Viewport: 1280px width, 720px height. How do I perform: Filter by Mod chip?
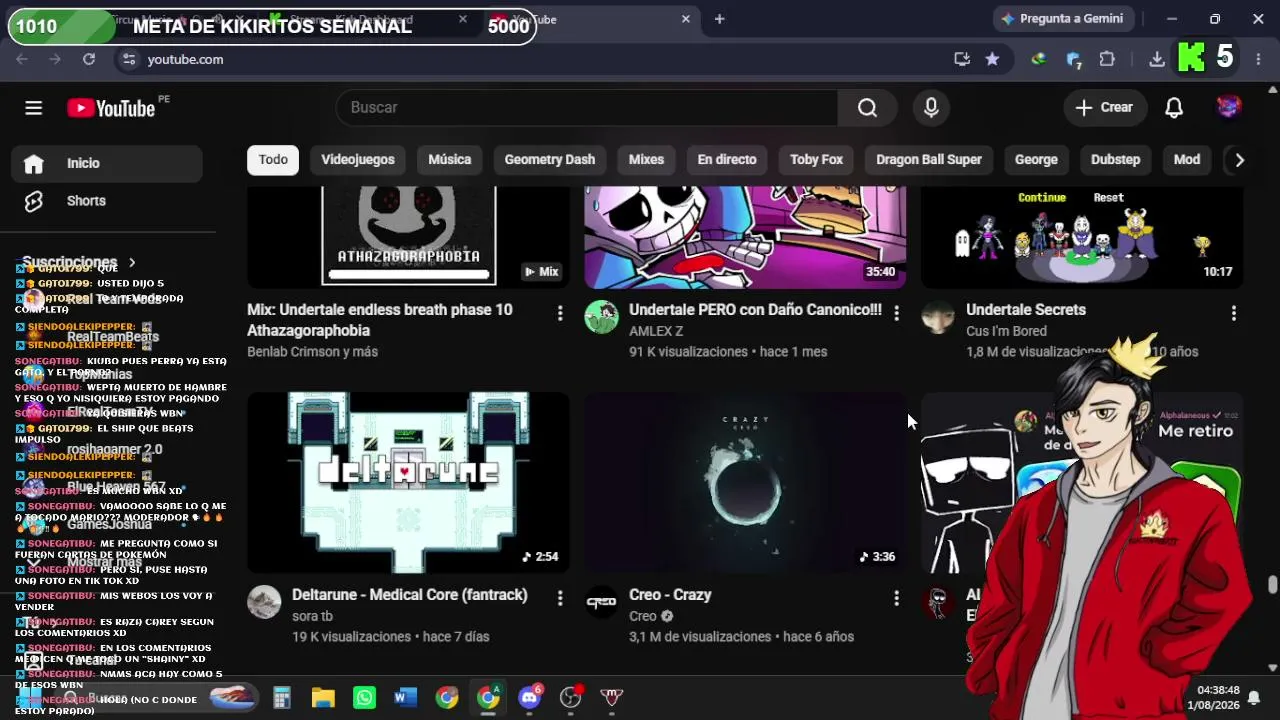click(1187, 160)
